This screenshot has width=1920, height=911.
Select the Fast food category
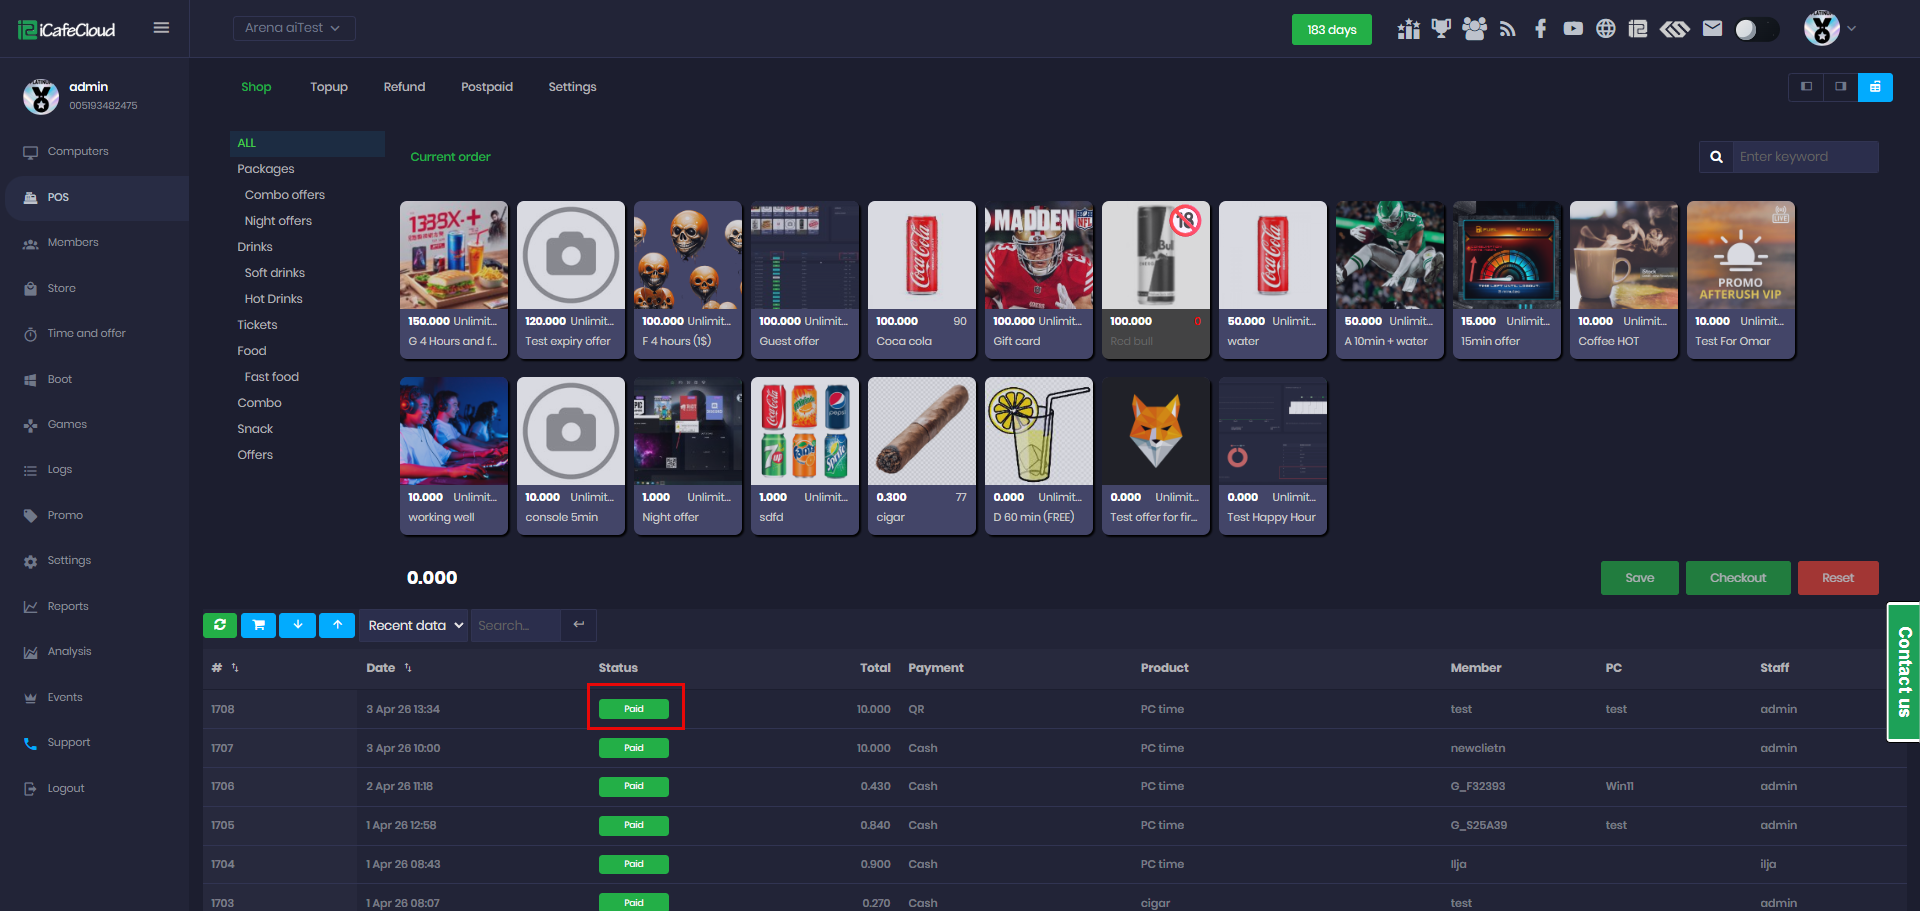pyautogui.click(x=272, y=377)
